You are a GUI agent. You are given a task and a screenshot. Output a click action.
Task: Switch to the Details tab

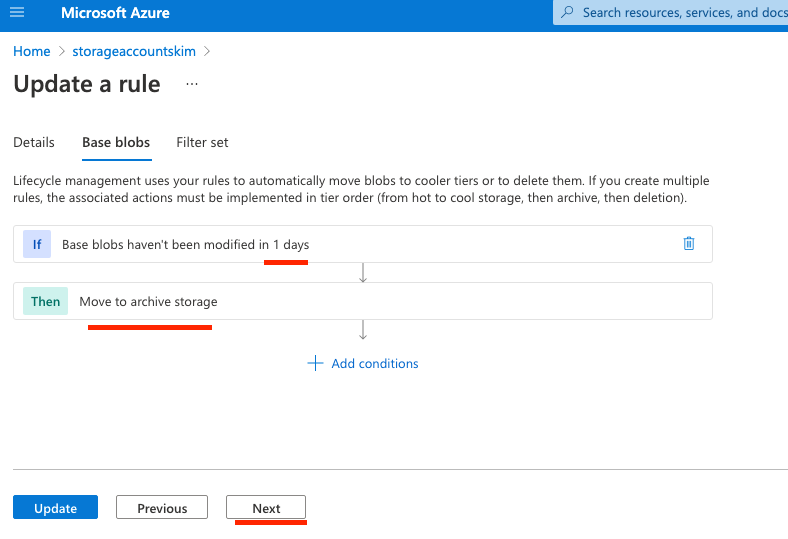tap(34, 142)
